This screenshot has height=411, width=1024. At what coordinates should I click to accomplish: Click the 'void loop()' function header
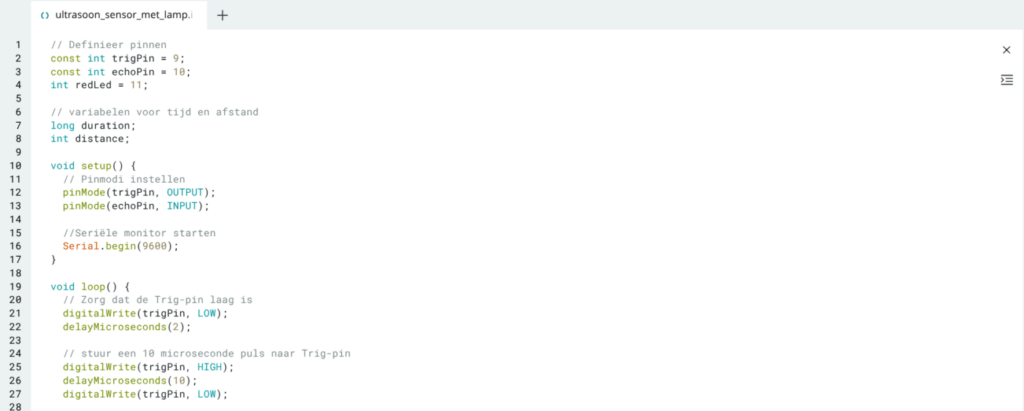point(91,286)
